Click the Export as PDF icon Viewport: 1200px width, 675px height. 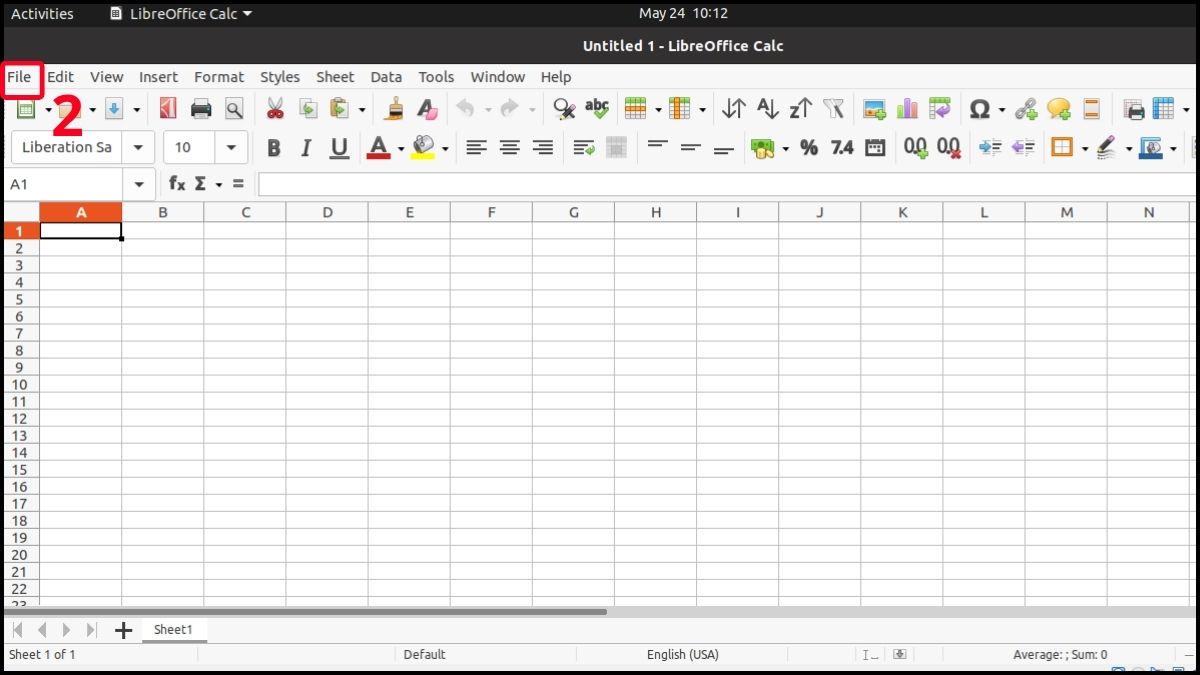coord(168,108)
